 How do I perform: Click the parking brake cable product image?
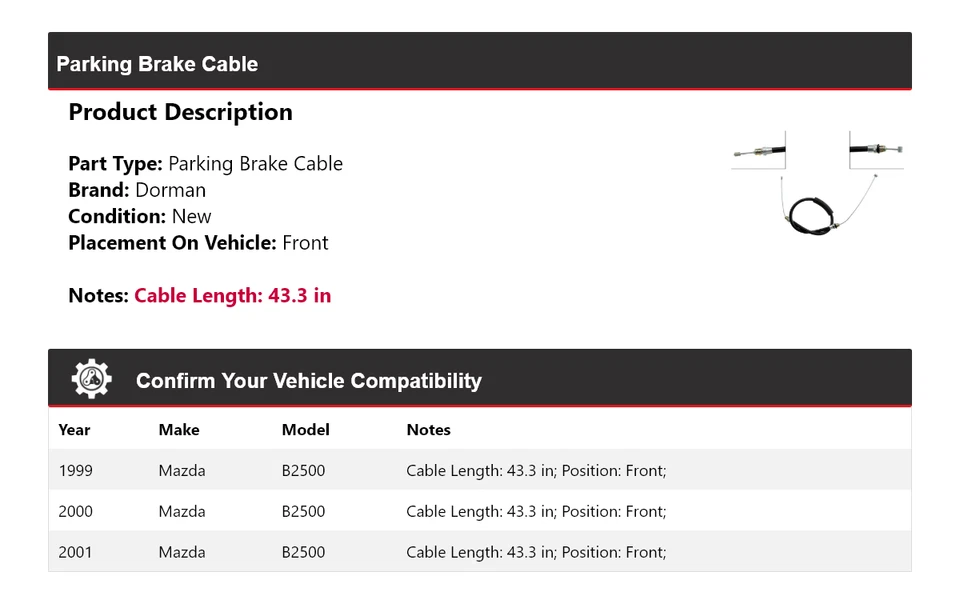(x=817, y=205)
